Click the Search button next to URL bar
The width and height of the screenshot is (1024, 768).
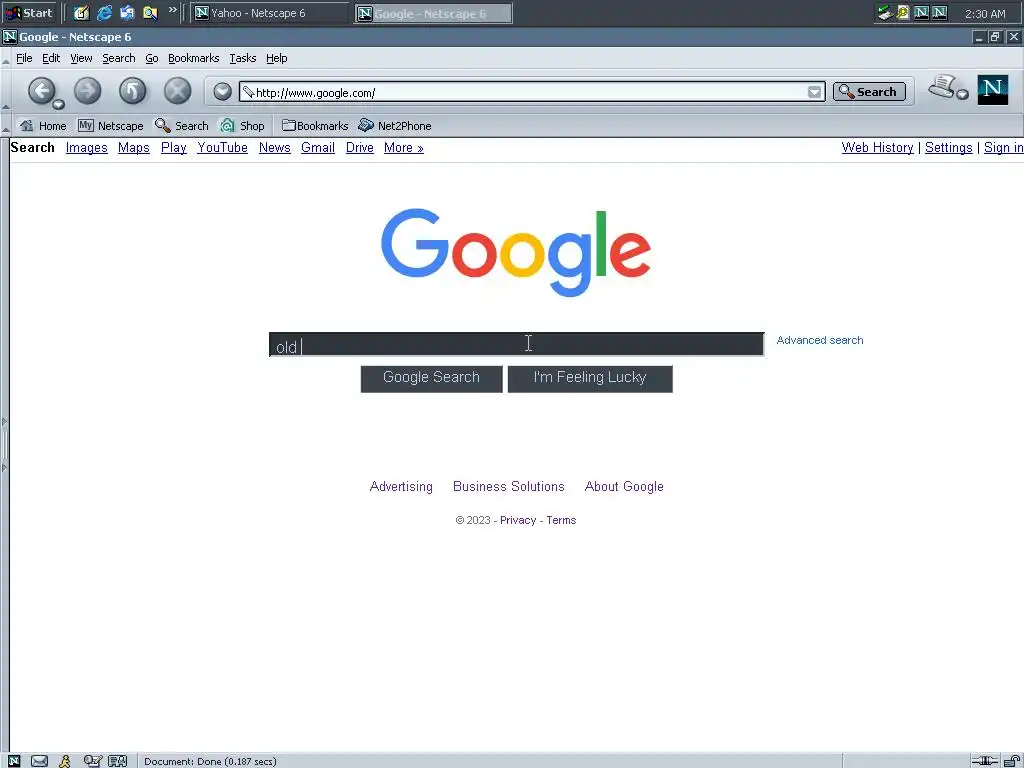[x=869, y=91]
